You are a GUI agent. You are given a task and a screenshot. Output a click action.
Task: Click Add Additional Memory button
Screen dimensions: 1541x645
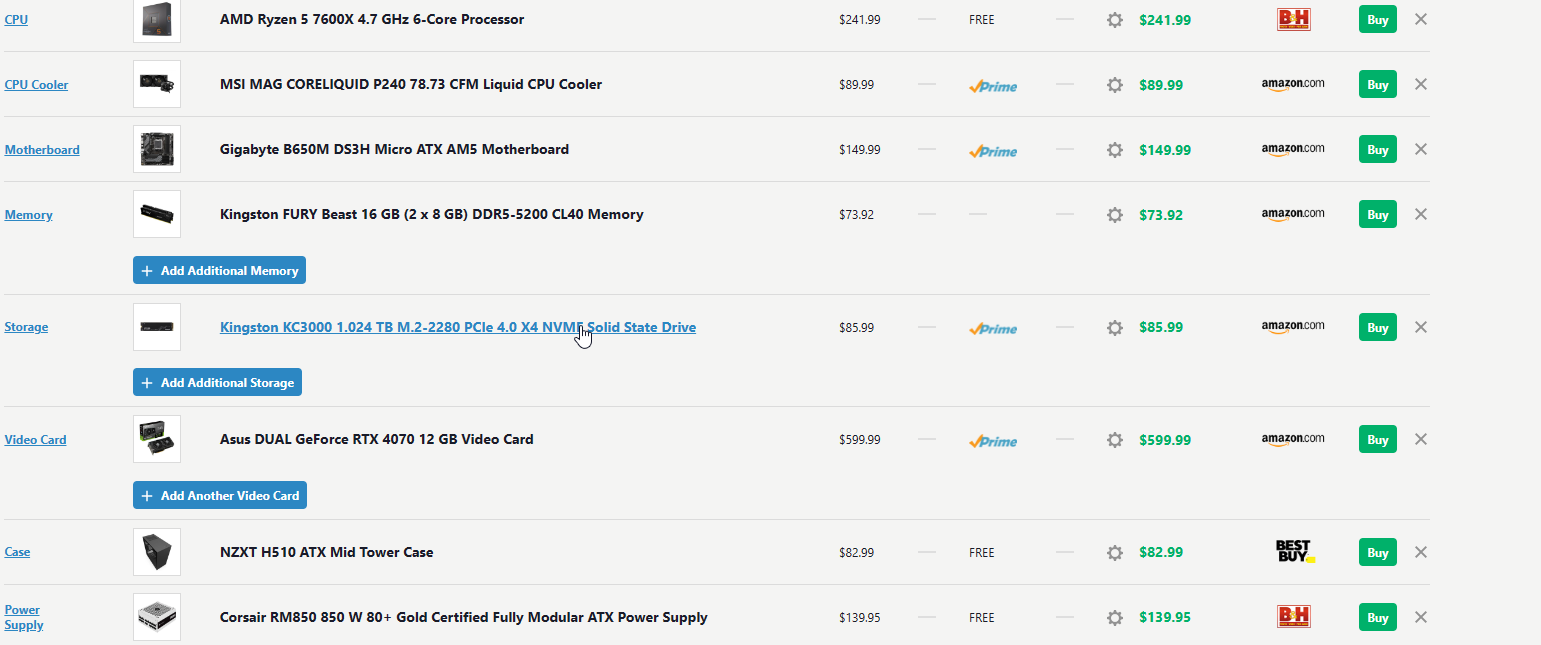pos(219,271)
